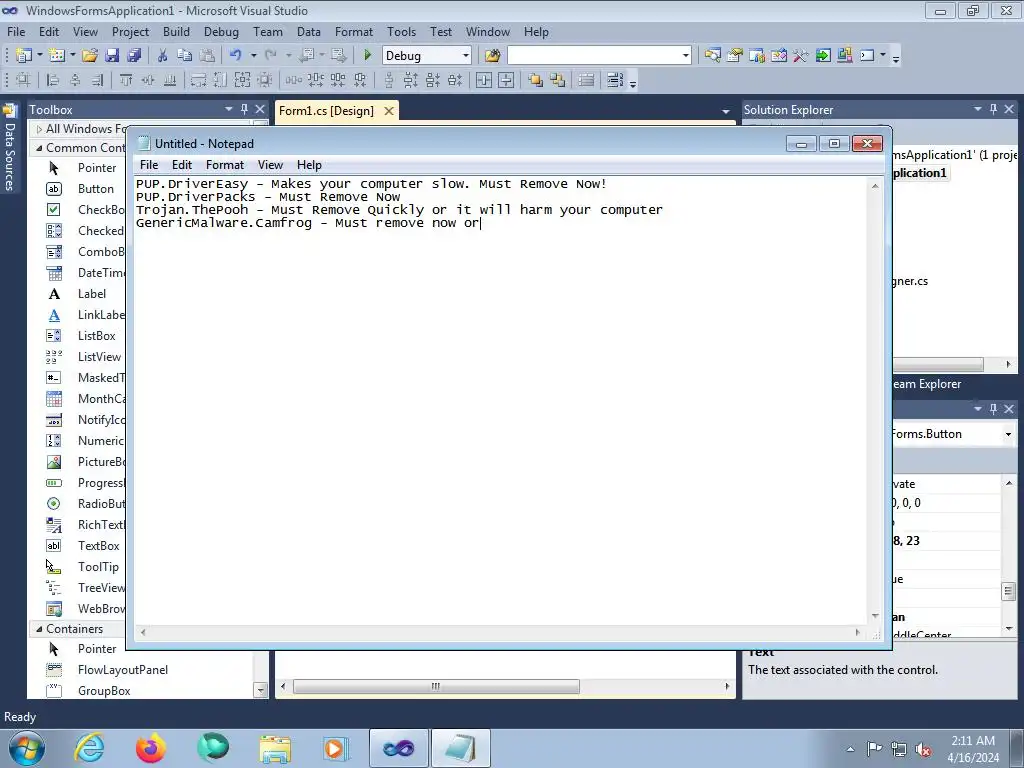Collapse the Containers toolbox group
Viewport: 1024px width, 768px height.
pyautogui.click(x=39, y=629)
